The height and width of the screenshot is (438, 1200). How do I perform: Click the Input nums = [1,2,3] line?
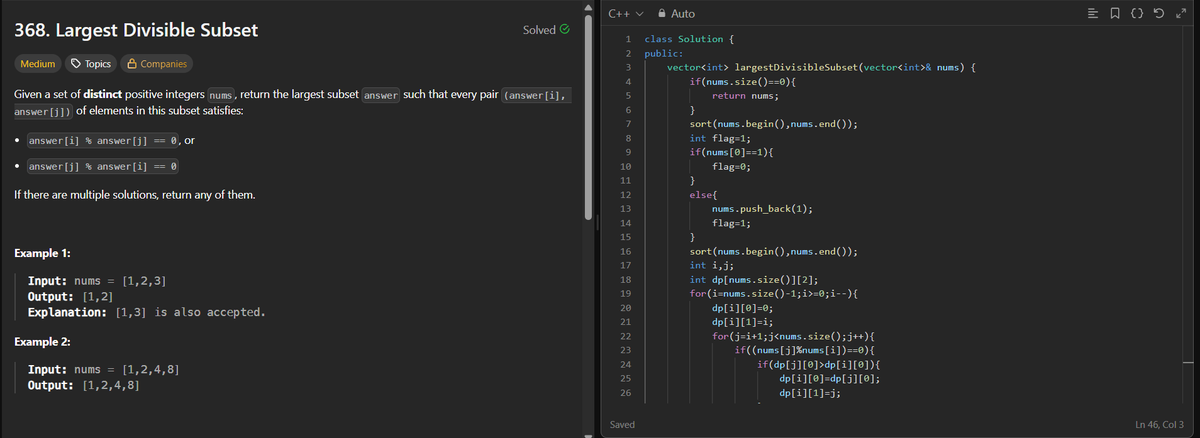(x=97, y=283)
